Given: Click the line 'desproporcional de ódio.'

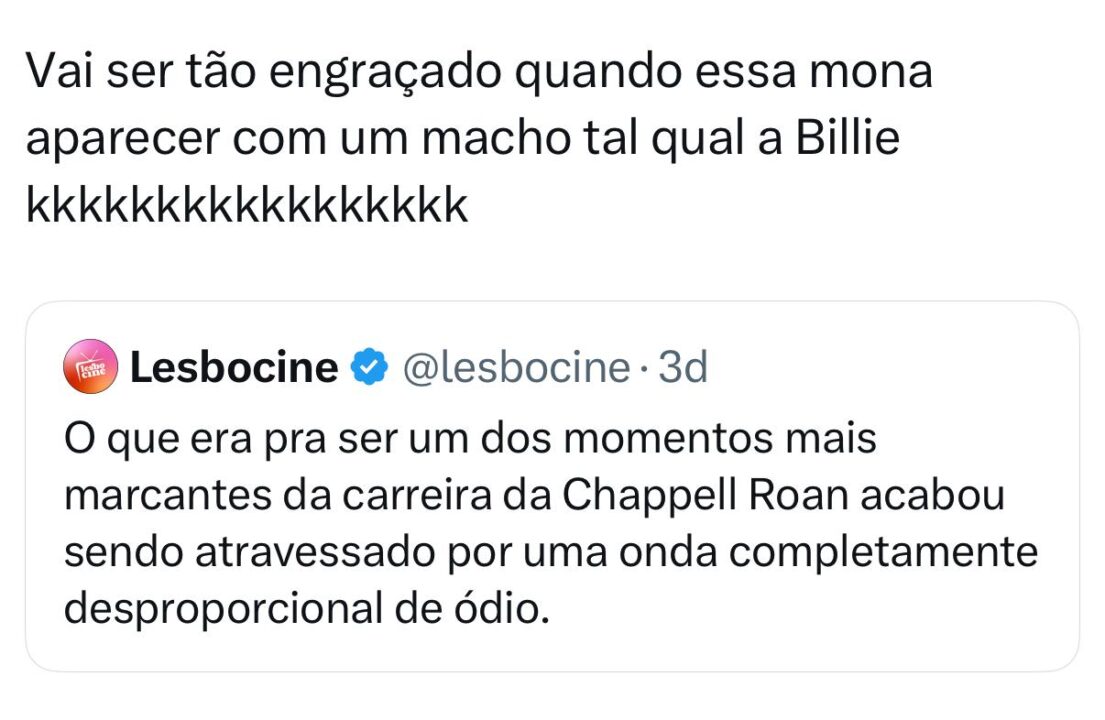Looking at the screenshot, I should 307,608.
